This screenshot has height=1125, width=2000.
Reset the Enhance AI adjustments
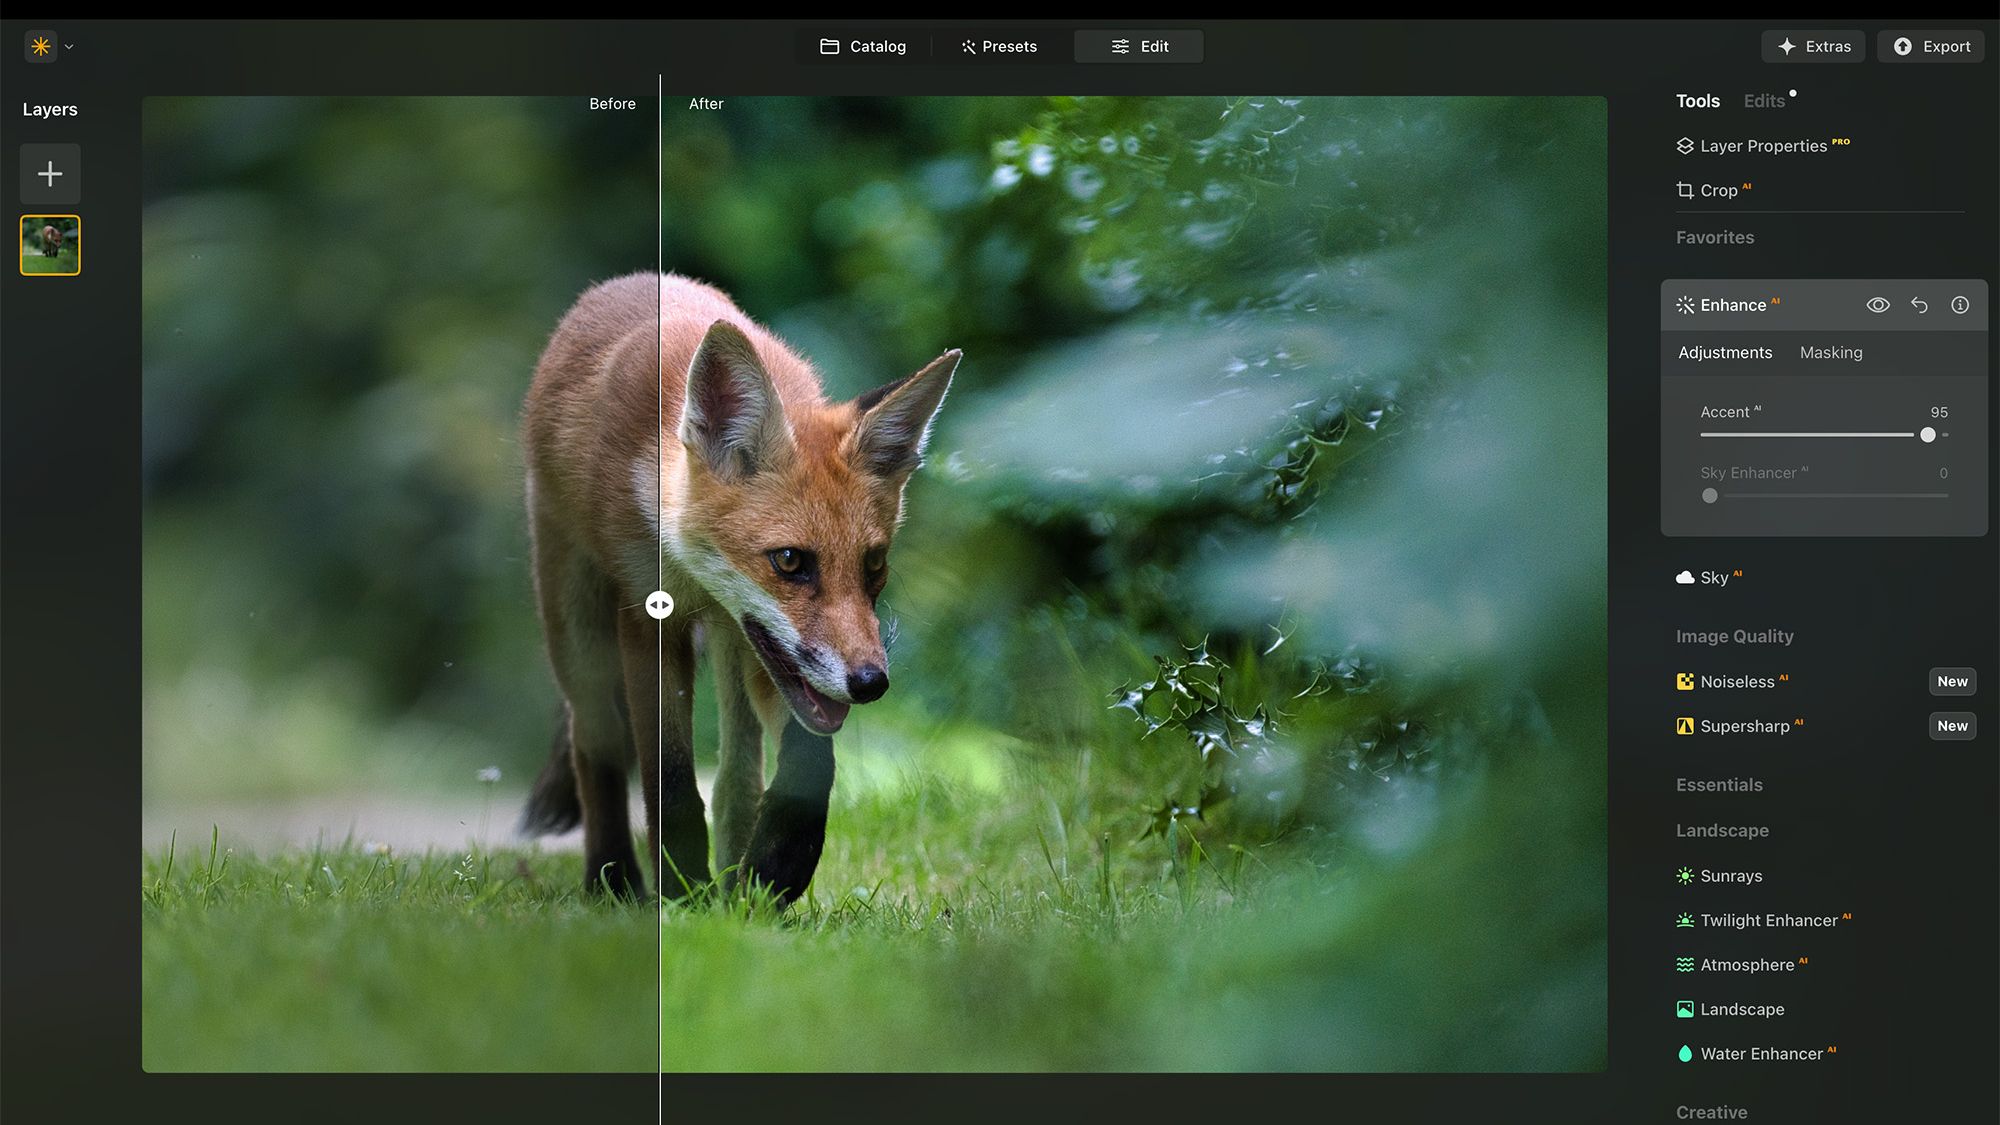(1919, 305)
